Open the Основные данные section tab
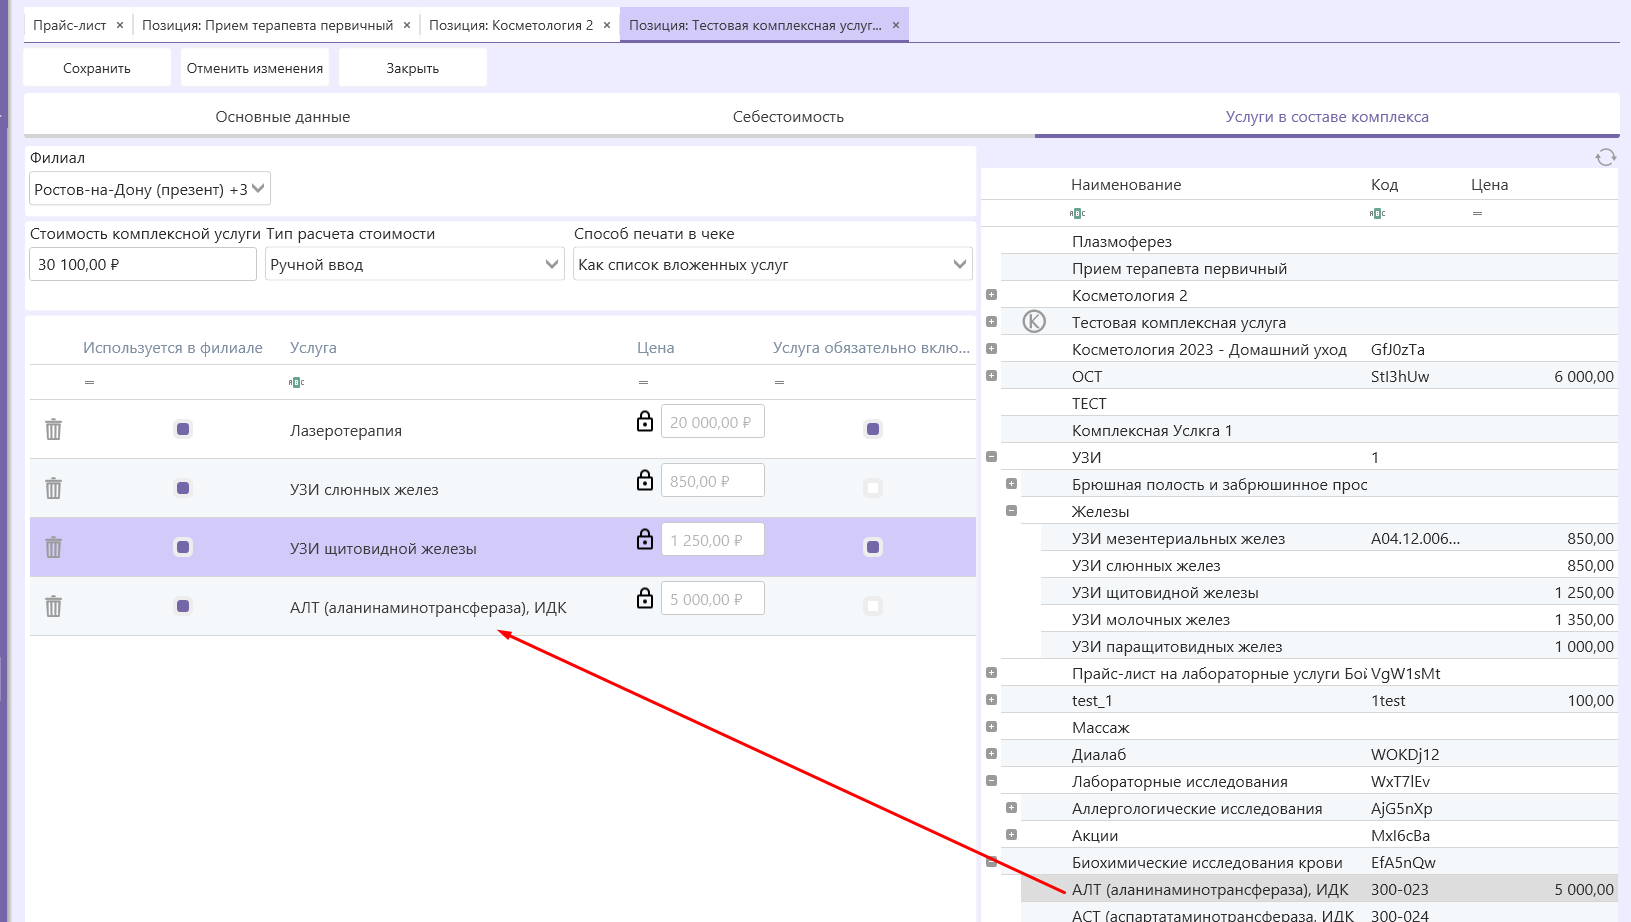Viewport: 1631px width, 922px height. tap(283, 116)
